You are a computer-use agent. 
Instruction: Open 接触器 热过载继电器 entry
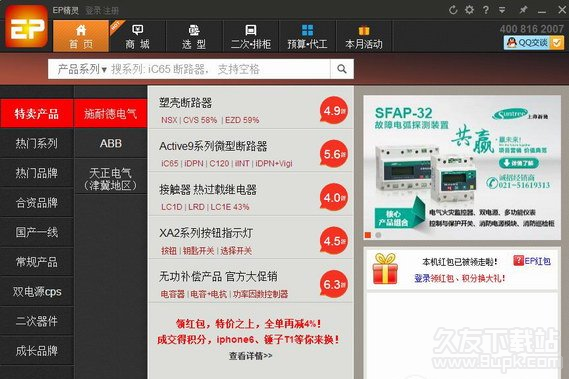(x=208, y=190)
